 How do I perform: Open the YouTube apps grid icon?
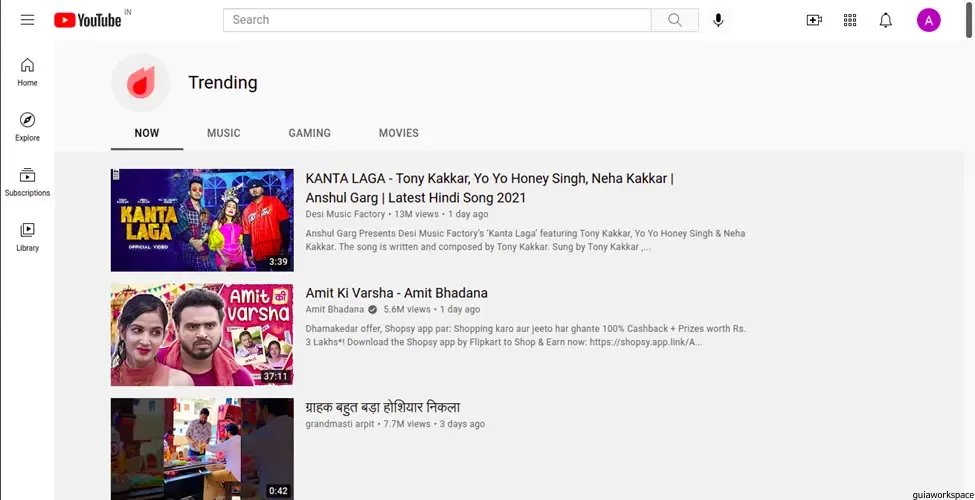(850, 20)
